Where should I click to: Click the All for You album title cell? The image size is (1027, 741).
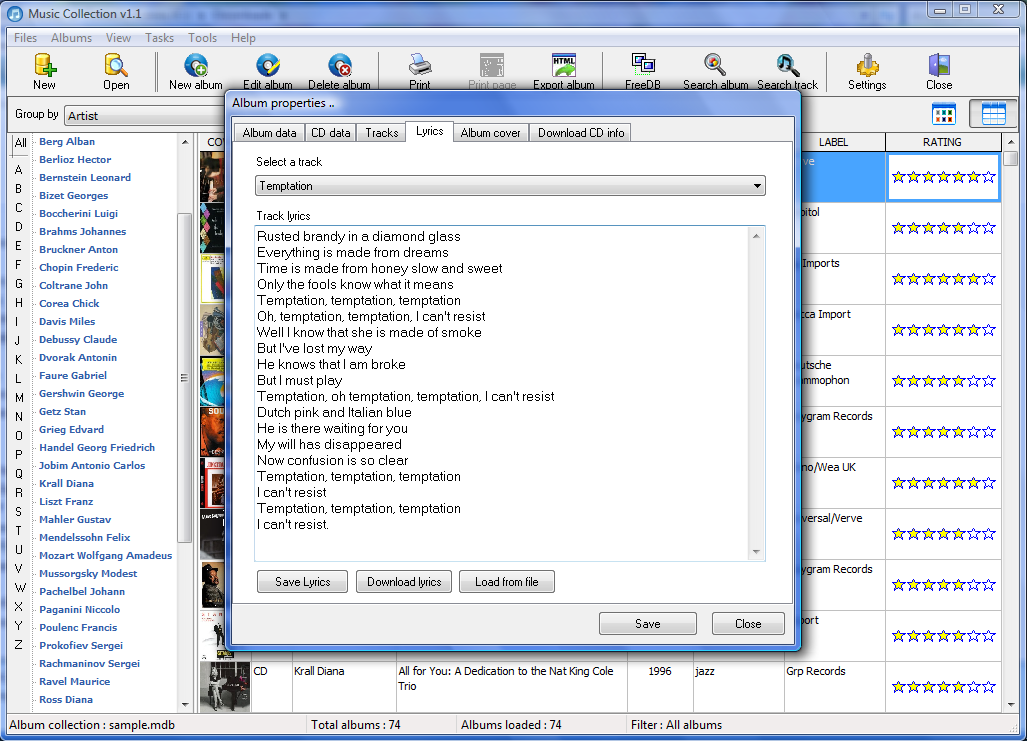(x=512, y=687)
